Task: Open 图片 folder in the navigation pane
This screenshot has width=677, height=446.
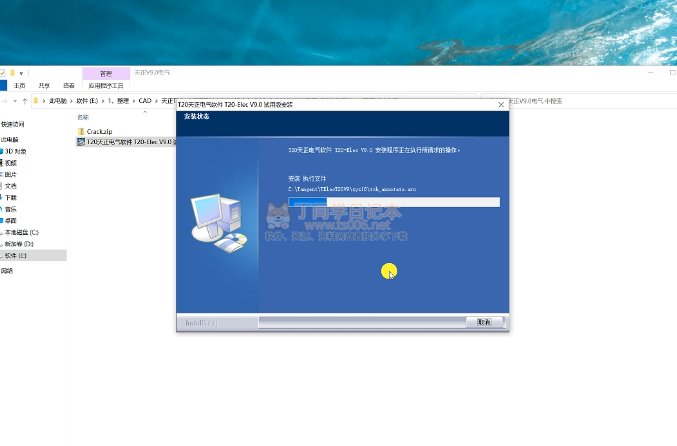Action: pyautogui.click(x=11, y=174)
